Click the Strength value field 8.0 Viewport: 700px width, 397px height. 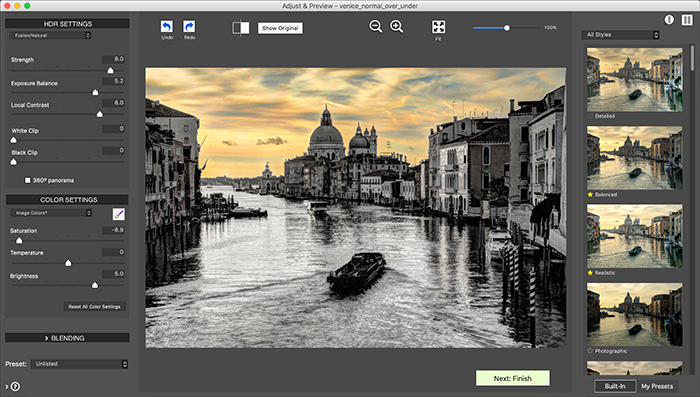click(113, 59)
